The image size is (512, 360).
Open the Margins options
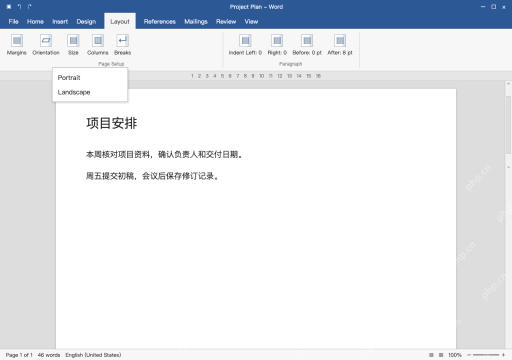[x=17, y=45]
